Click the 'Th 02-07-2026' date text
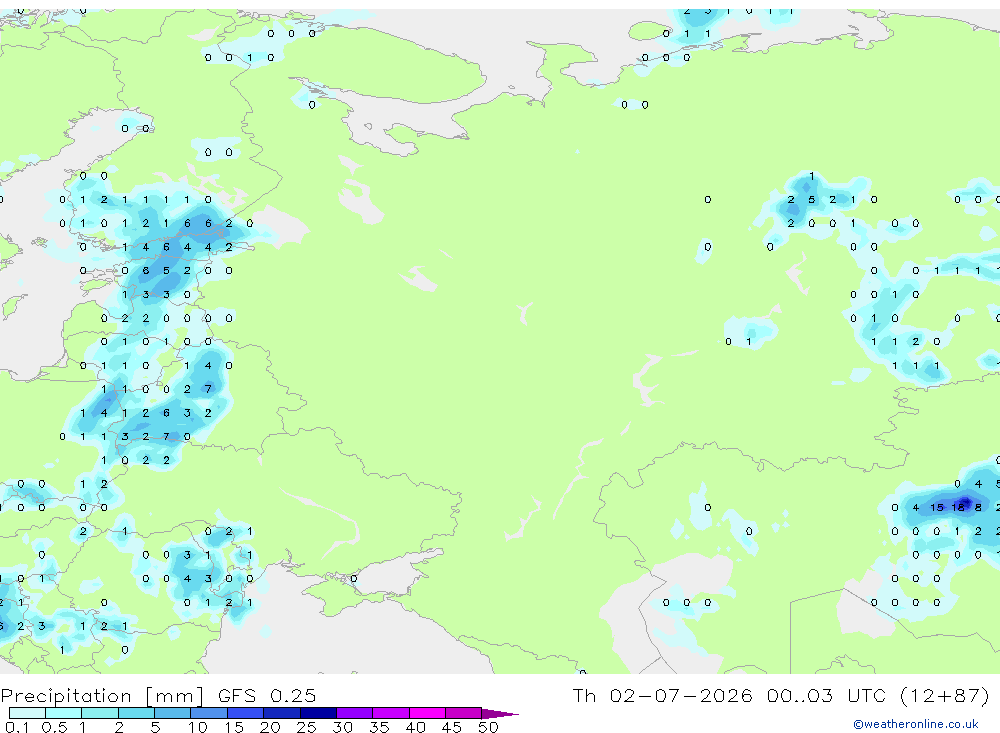This screenshot has height=733, width=1000. pyautogui.click(x=662, y=695)
